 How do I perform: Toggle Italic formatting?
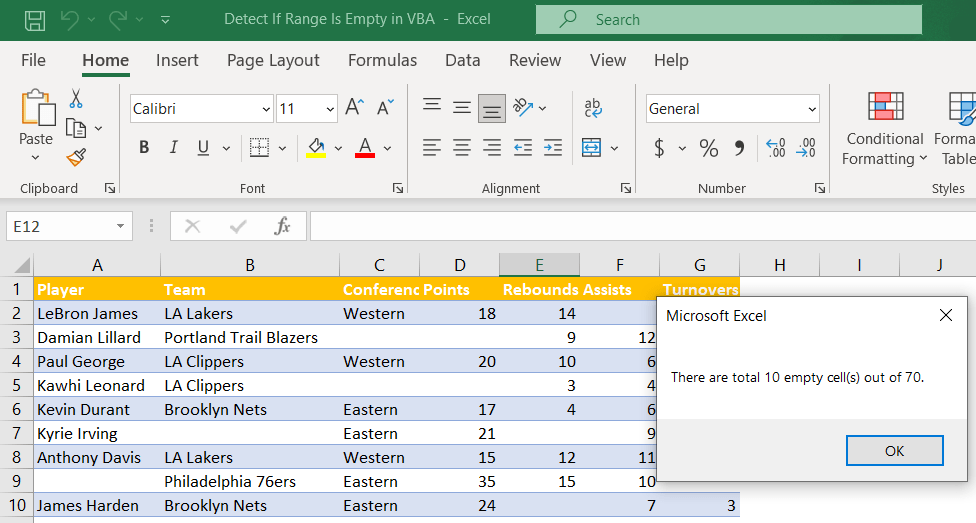point(174,148)
